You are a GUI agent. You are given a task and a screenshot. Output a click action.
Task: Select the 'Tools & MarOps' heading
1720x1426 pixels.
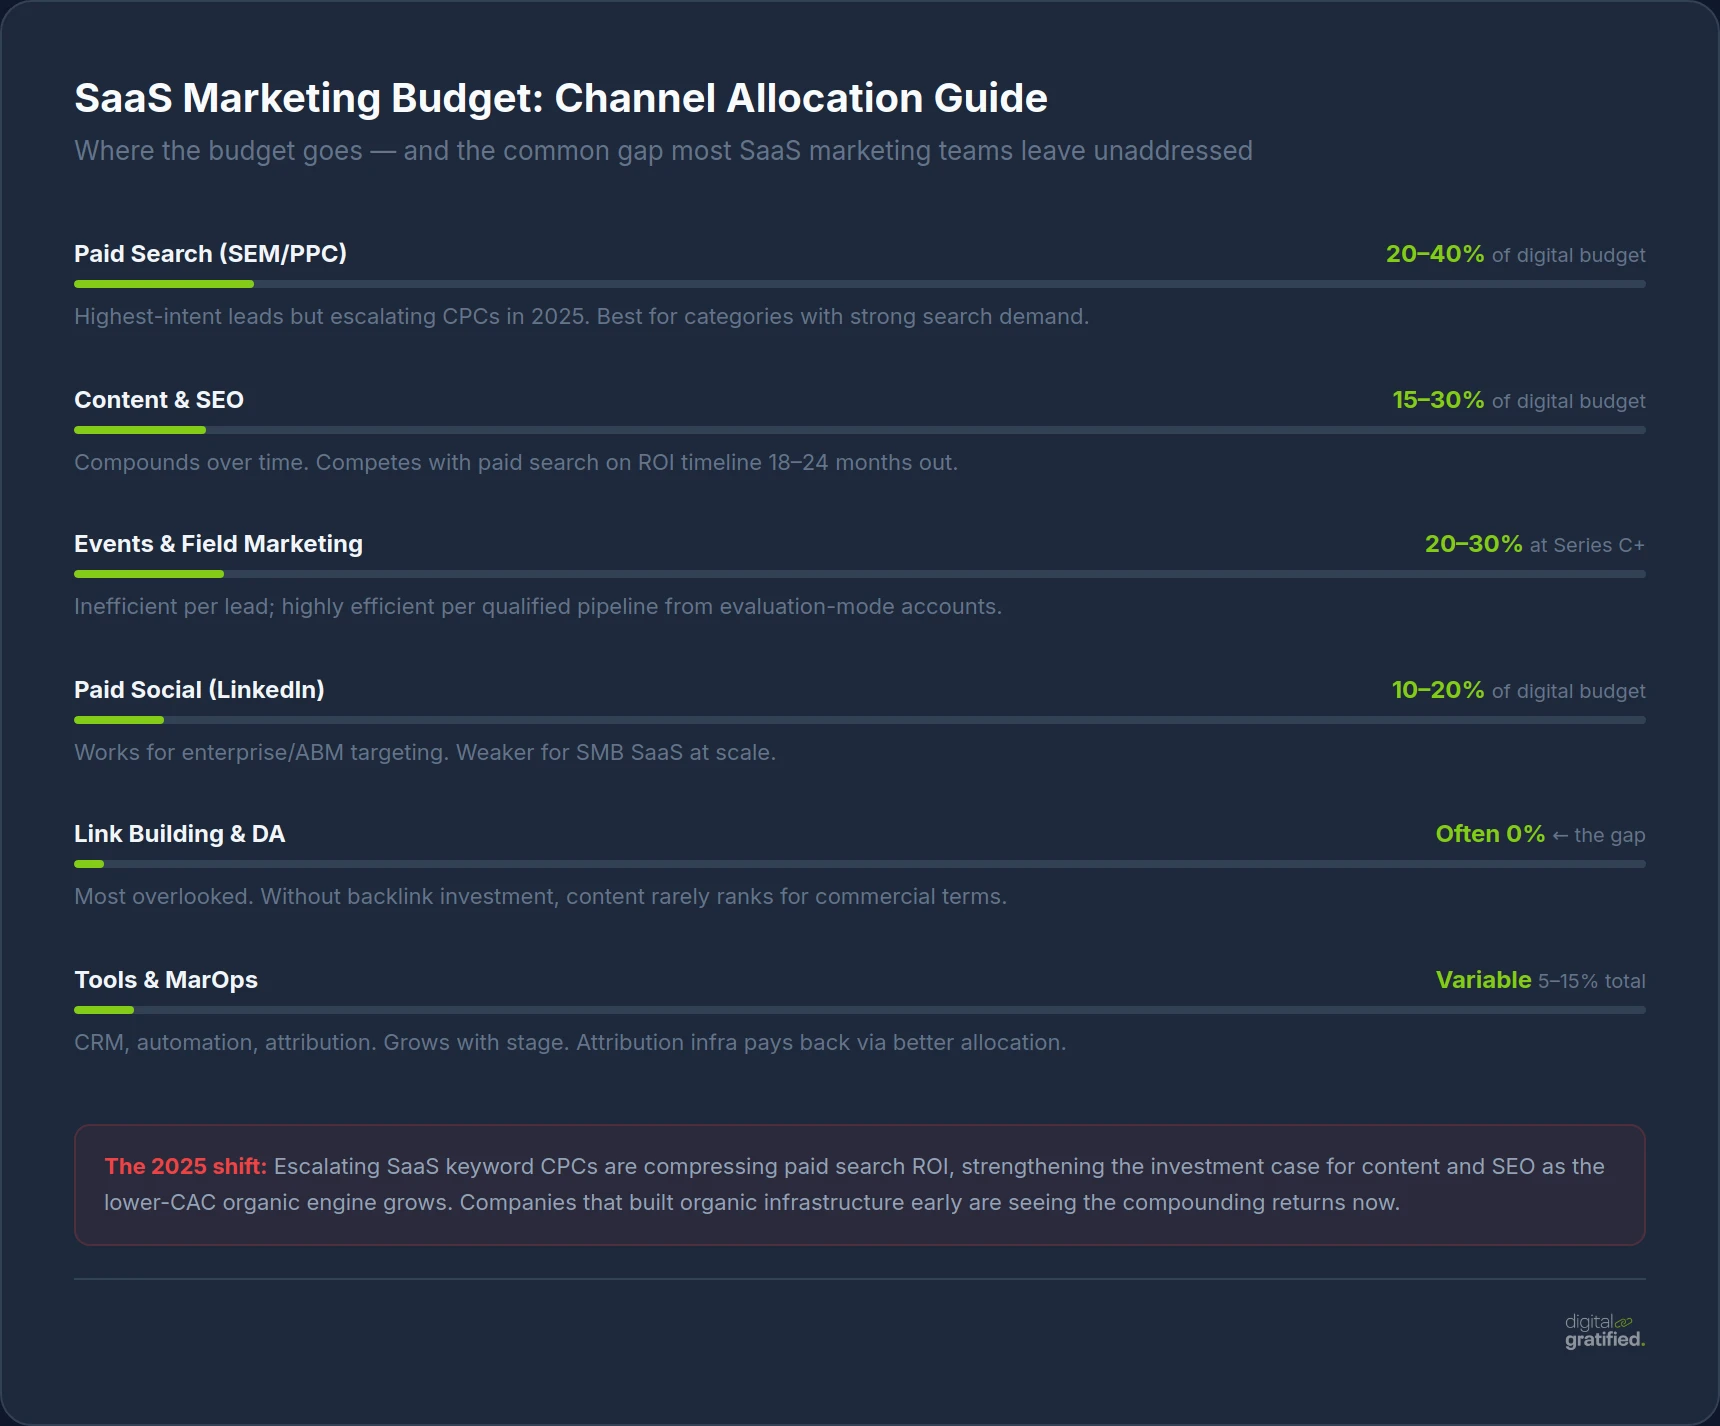coord(166,980)
